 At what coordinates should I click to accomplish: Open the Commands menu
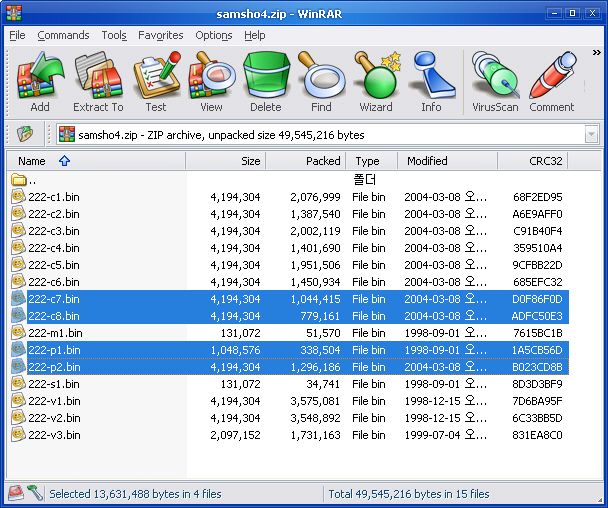pyautogui.click(x=63, y=35)
